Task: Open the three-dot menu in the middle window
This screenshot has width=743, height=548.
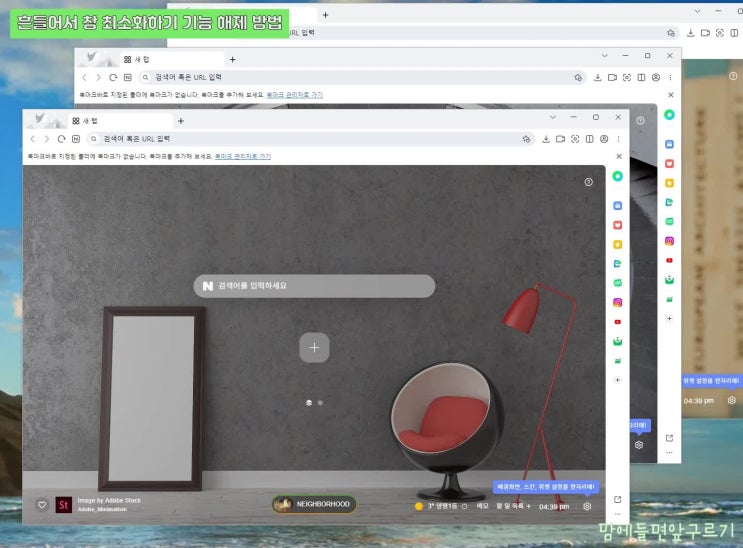Action: pos(670,77)
